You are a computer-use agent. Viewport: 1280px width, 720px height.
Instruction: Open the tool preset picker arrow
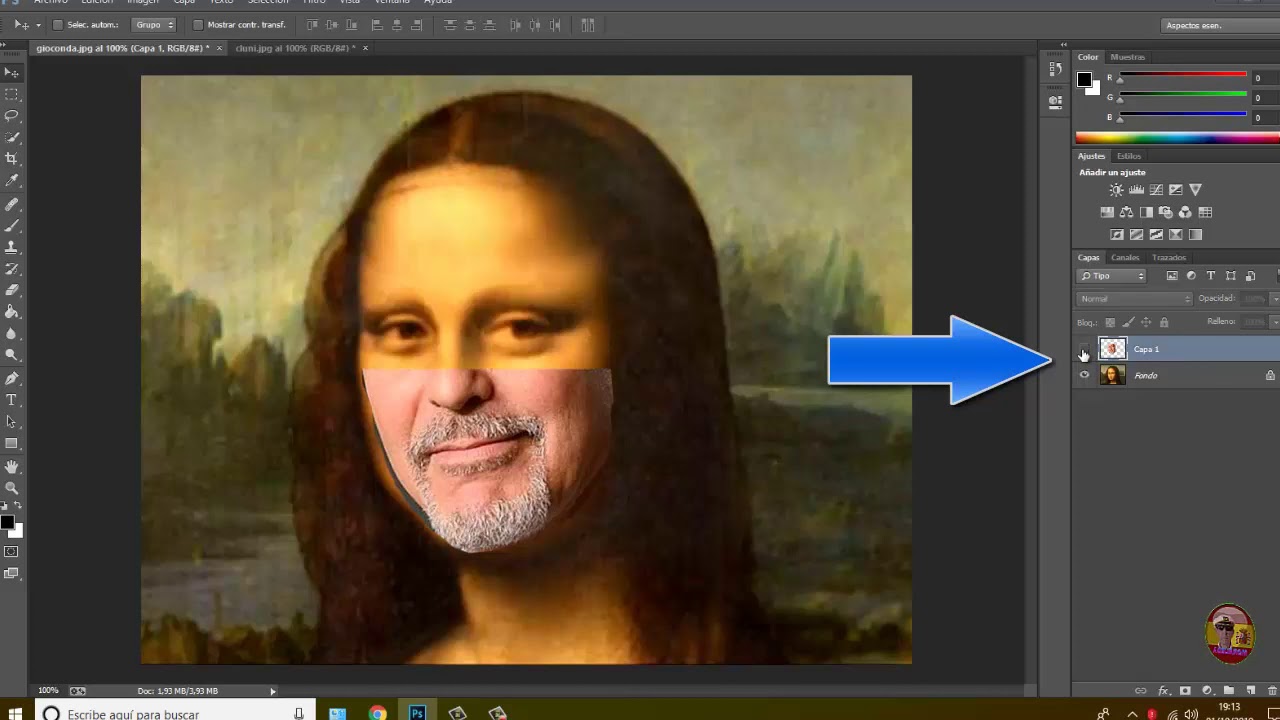point(38,25)
